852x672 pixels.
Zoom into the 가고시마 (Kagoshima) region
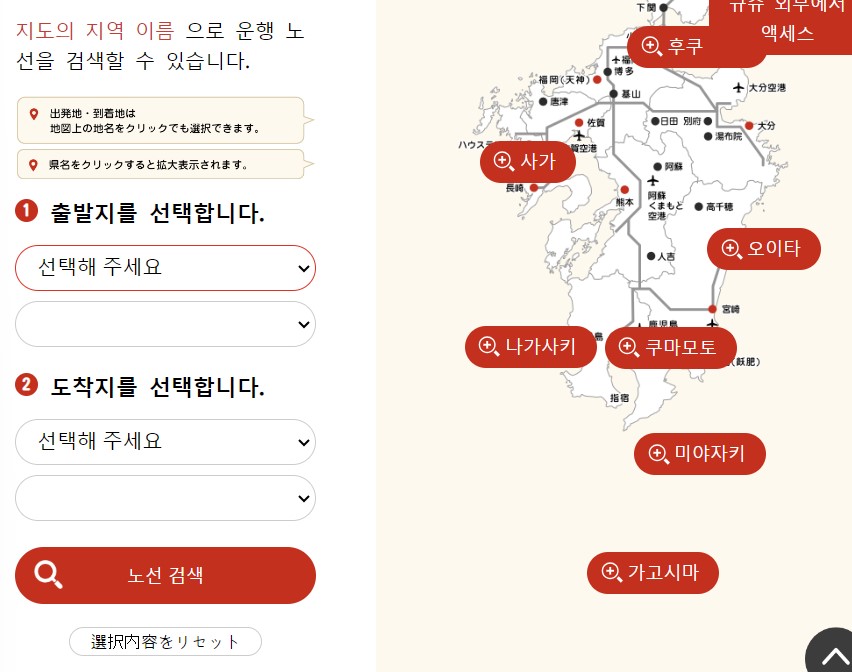(652, 572)
